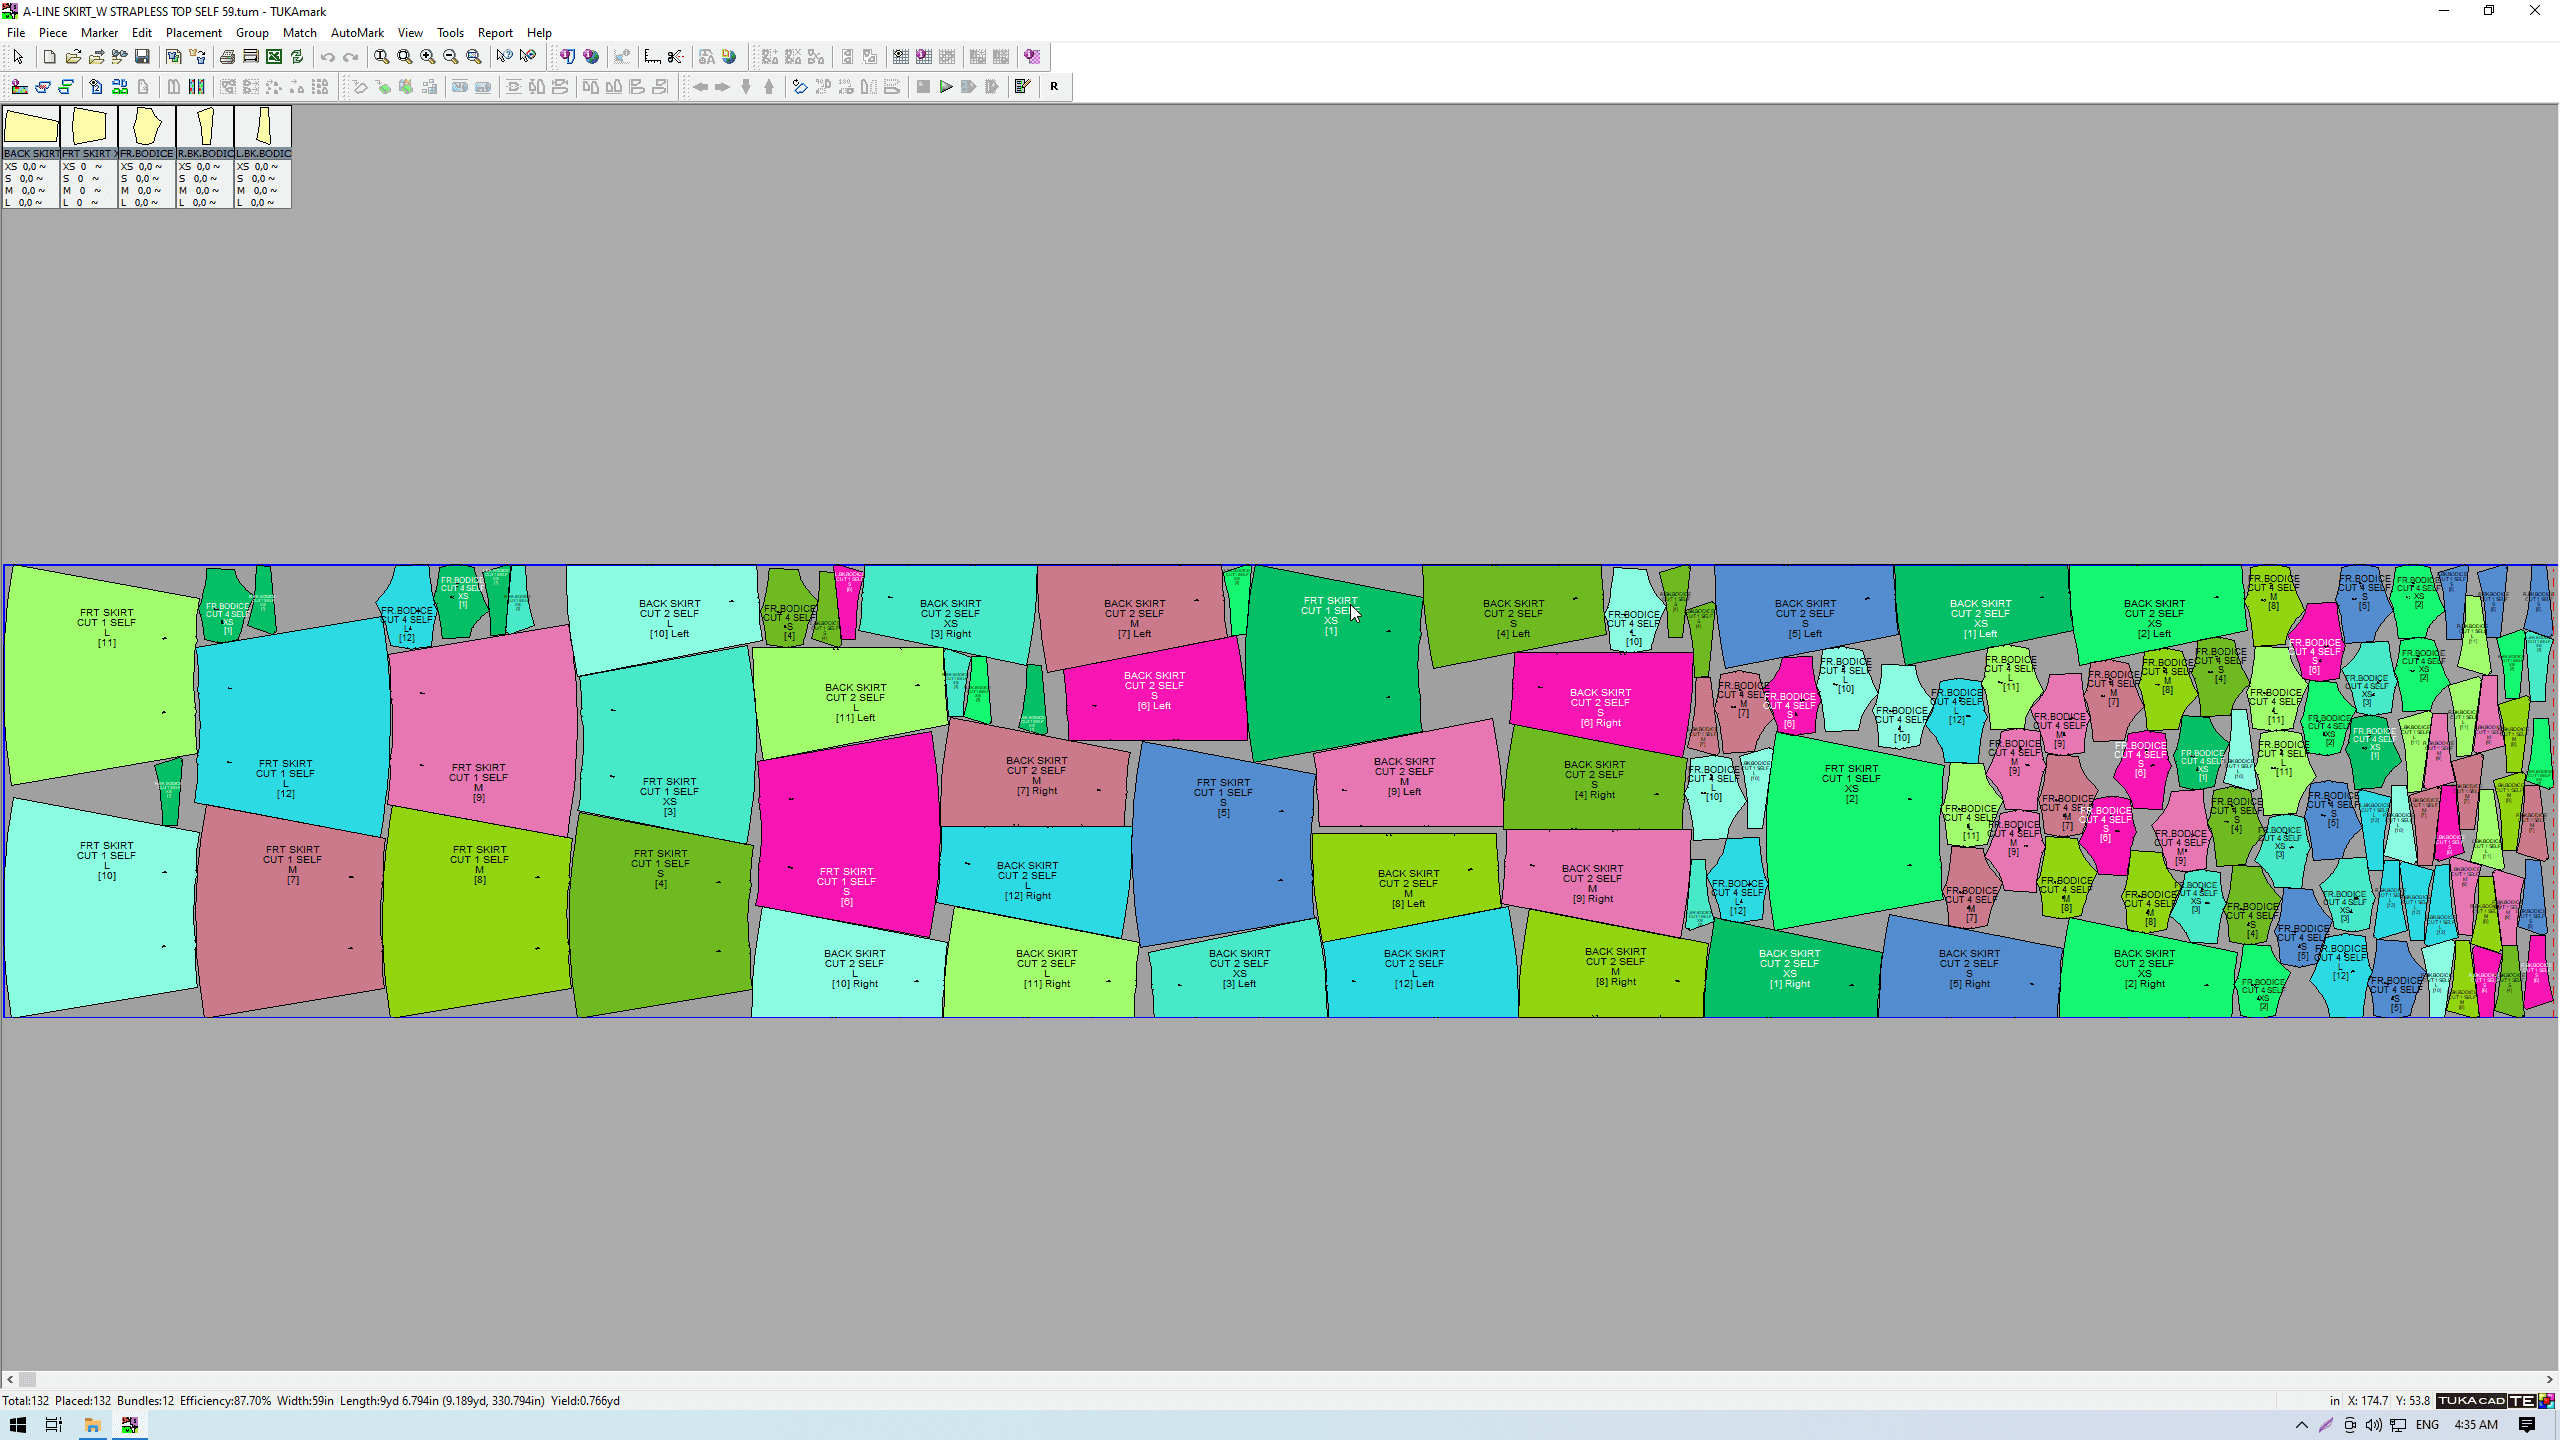Click the arrow pointer selection tool

click(18, 57)
